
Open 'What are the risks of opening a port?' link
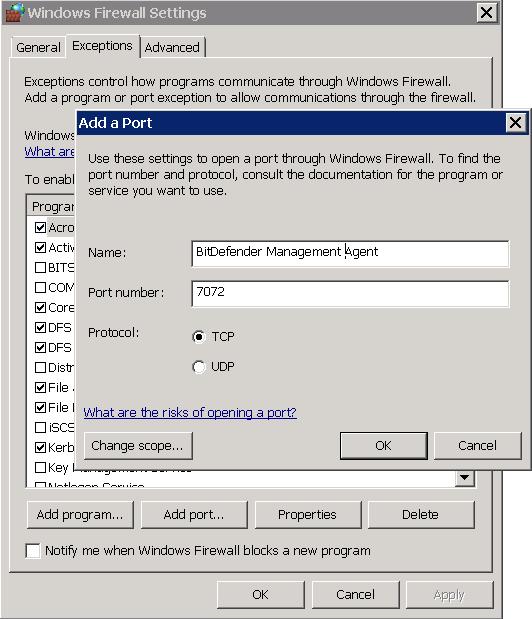(x=190, y=413)
